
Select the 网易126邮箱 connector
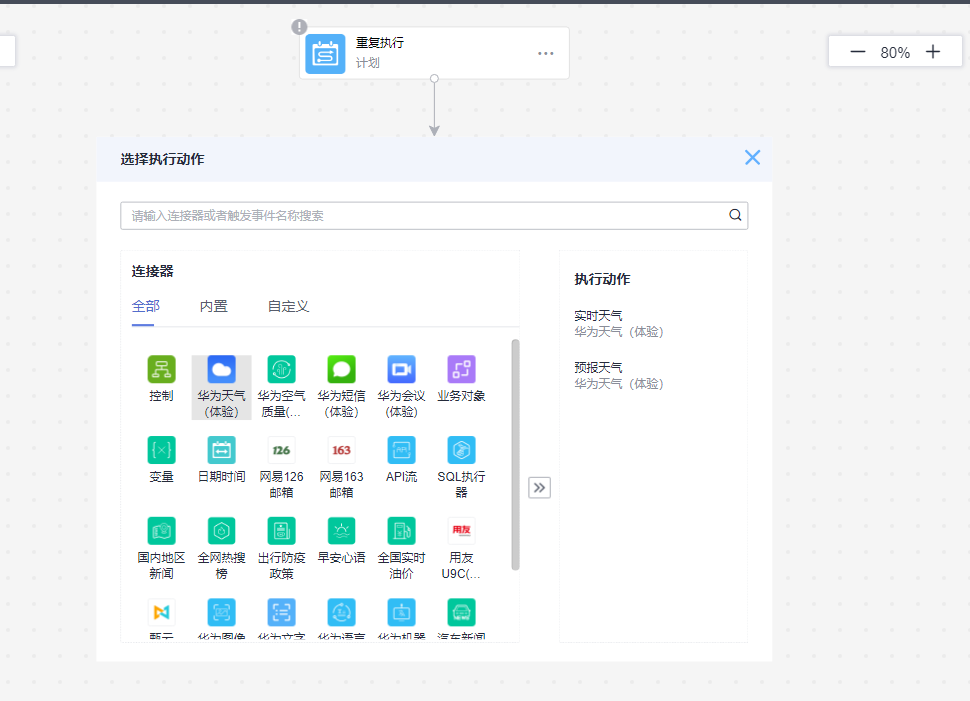click(281, 468)
